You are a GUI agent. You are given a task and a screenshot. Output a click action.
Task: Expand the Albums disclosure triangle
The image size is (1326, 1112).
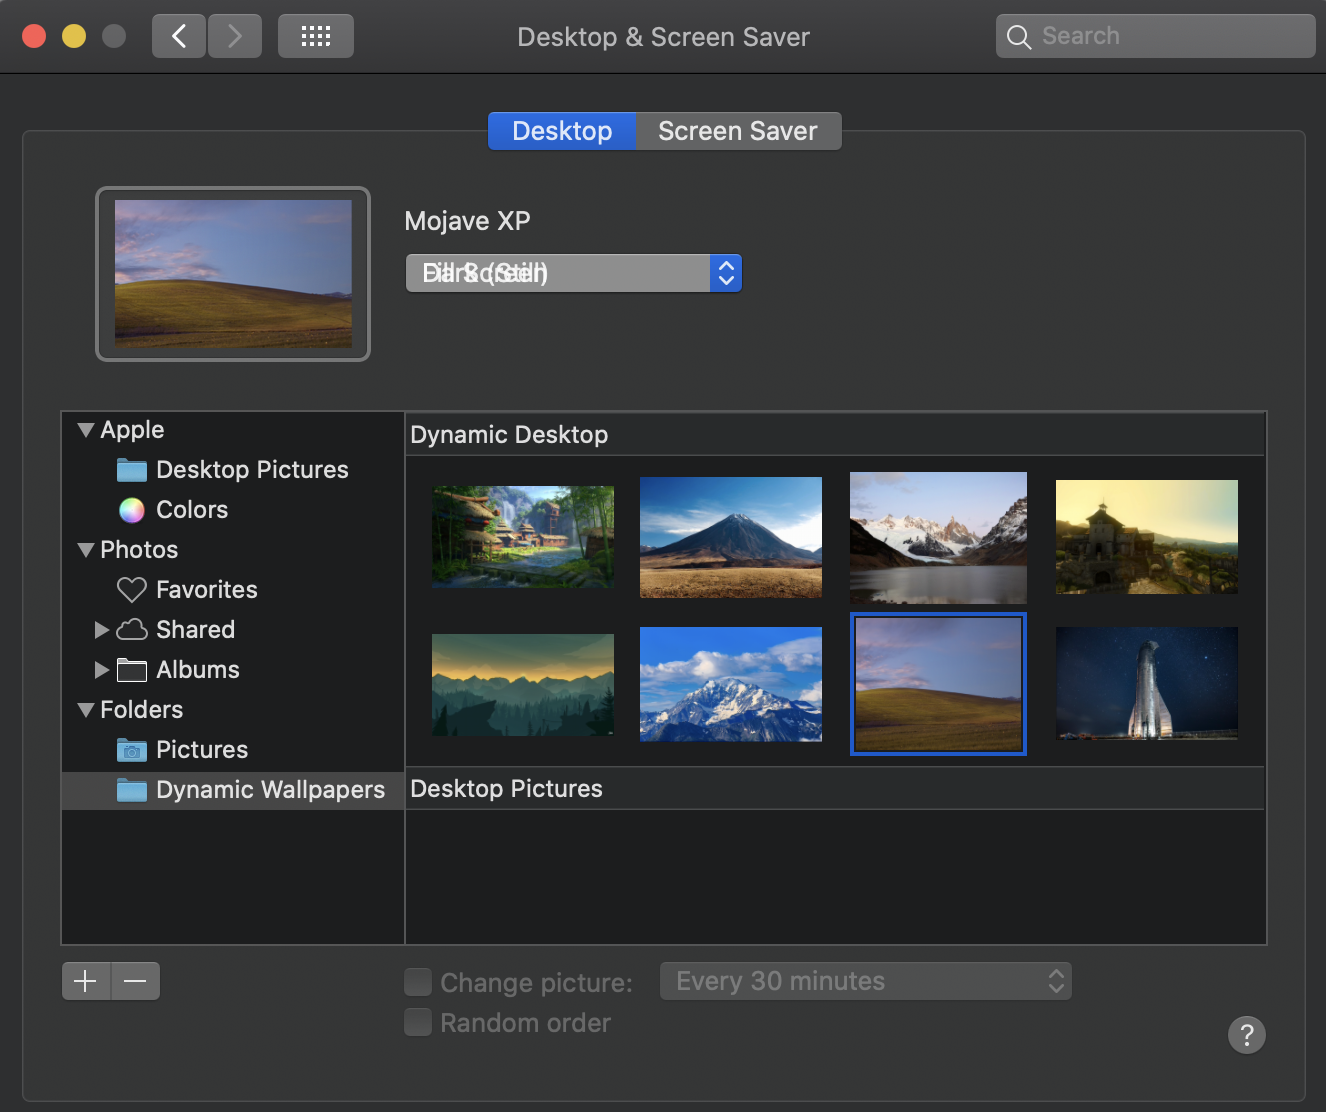pyautogui.click(x=101, y=670)
